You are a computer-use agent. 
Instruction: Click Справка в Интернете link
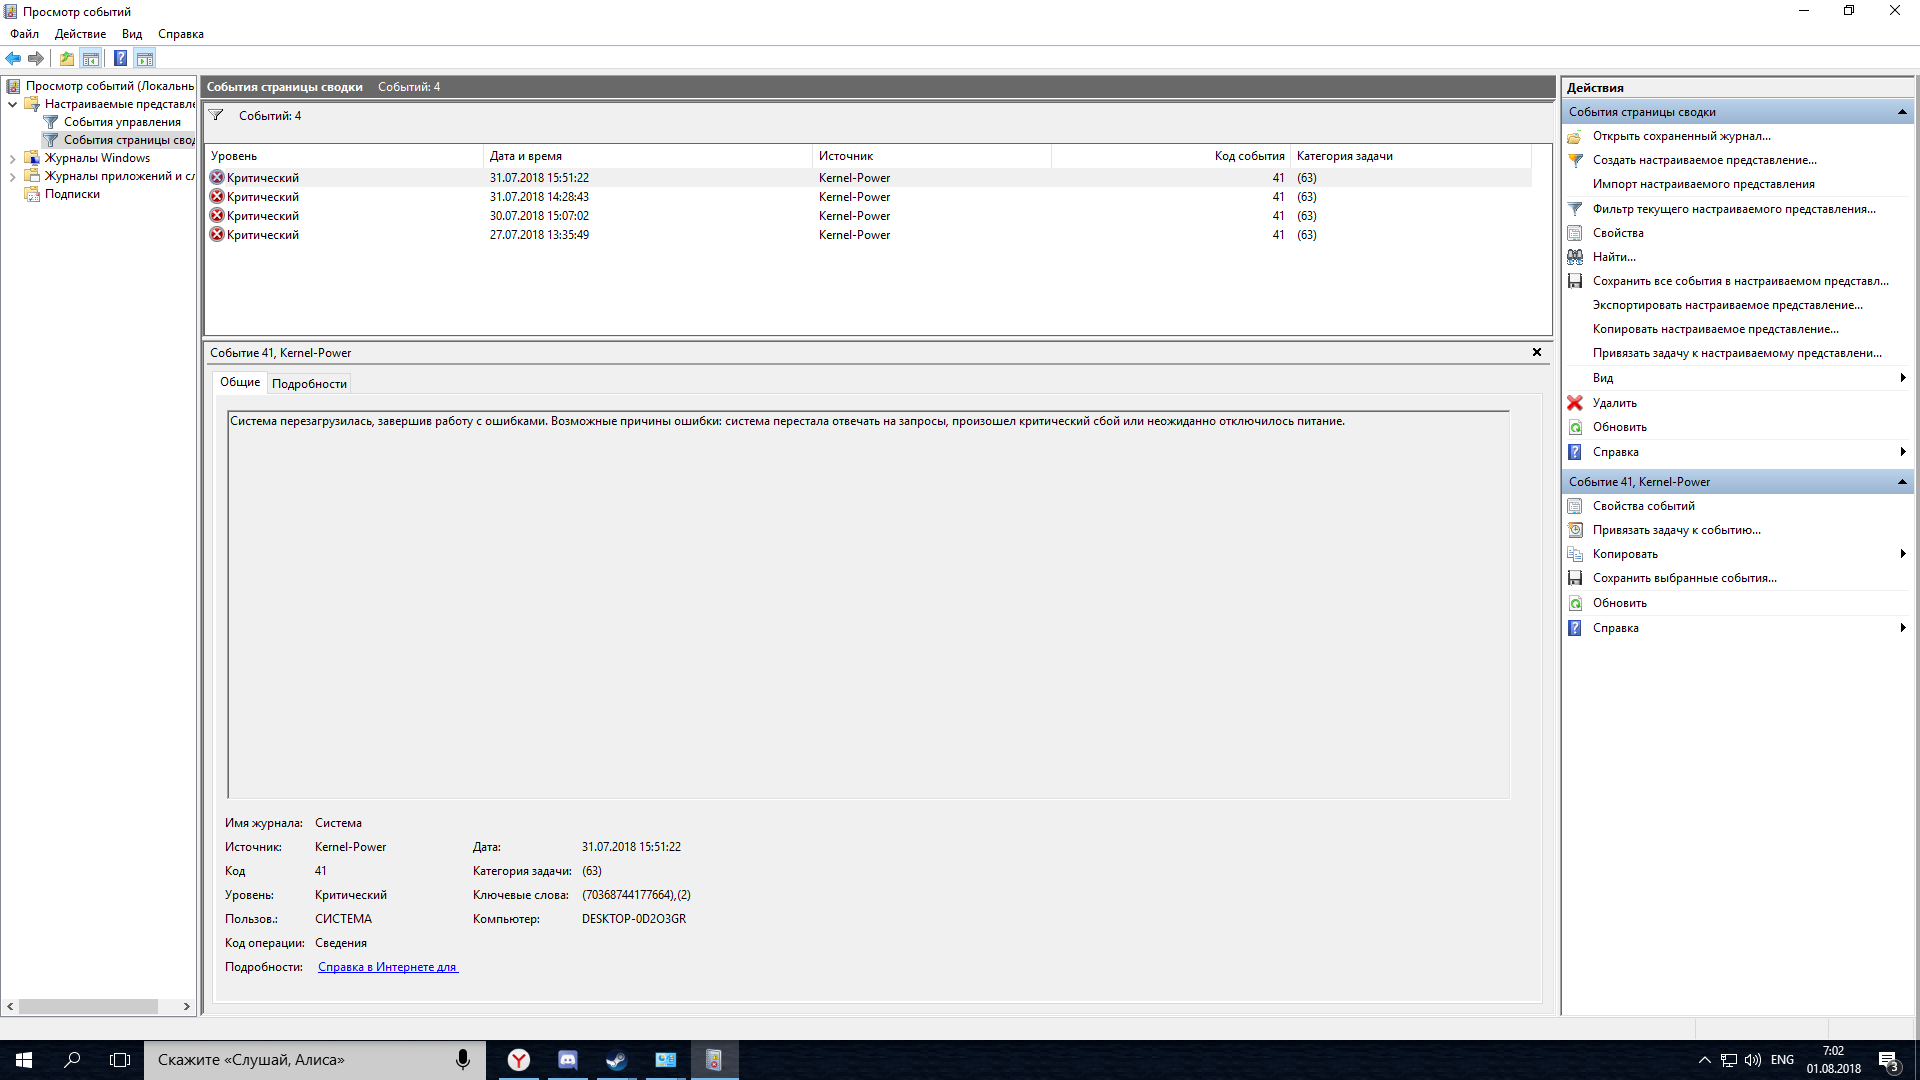tap(386, 967)
